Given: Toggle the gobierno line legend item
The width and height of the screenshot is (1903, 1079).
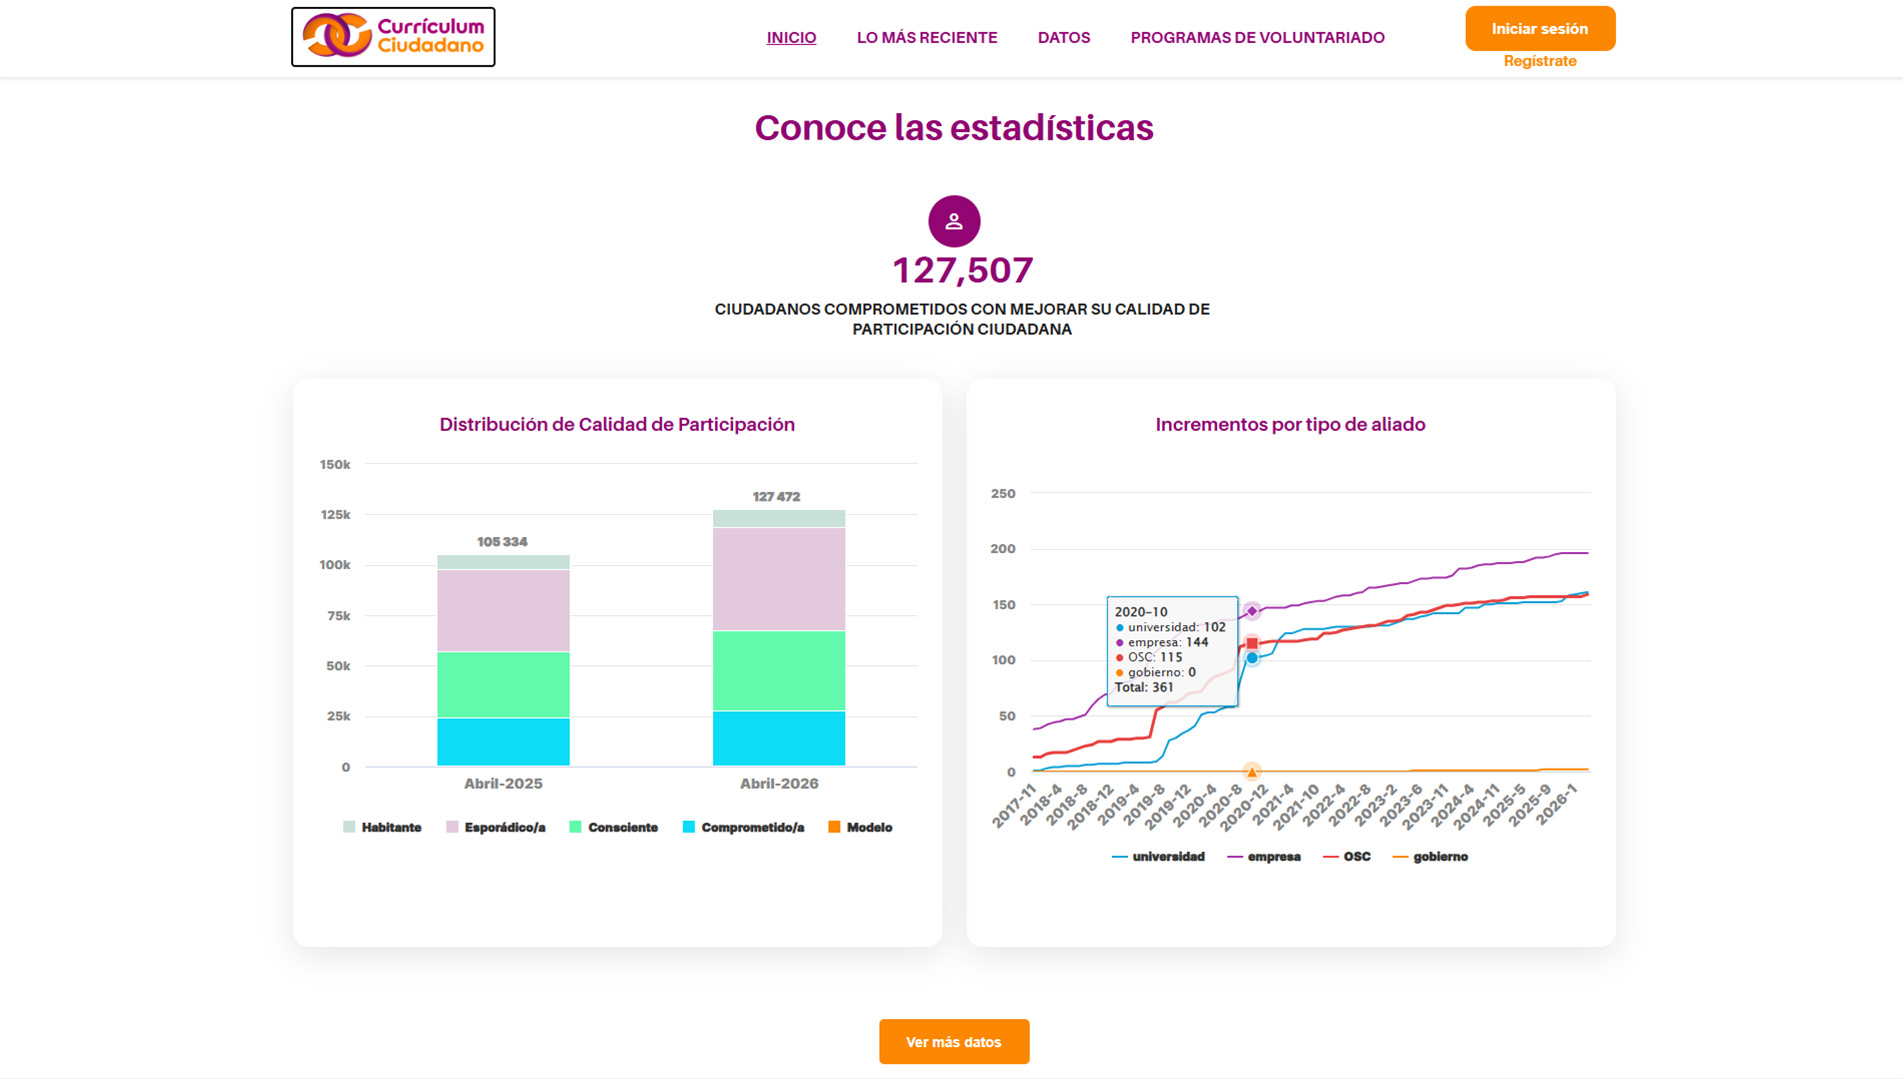Looking at the screenshot, I should click(x=1430, y=857).
